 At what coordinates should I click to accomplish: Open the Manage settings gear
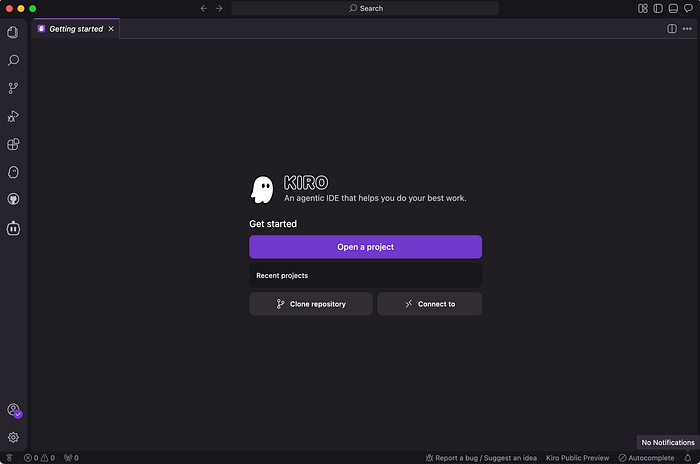pos(13,437)
